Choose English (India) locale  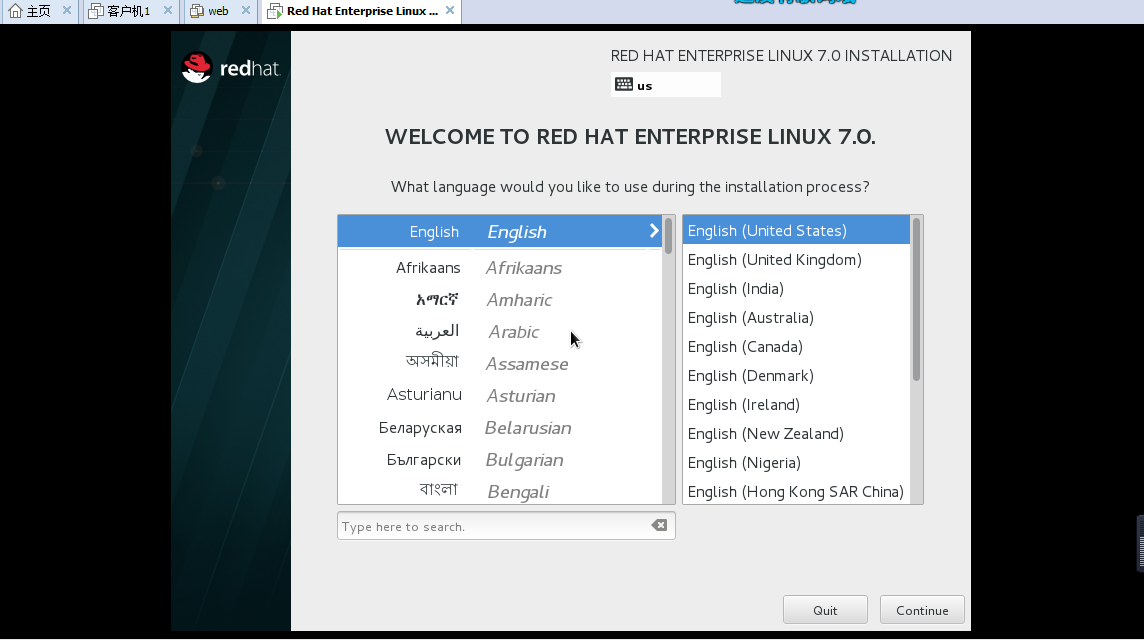[796, 289]
